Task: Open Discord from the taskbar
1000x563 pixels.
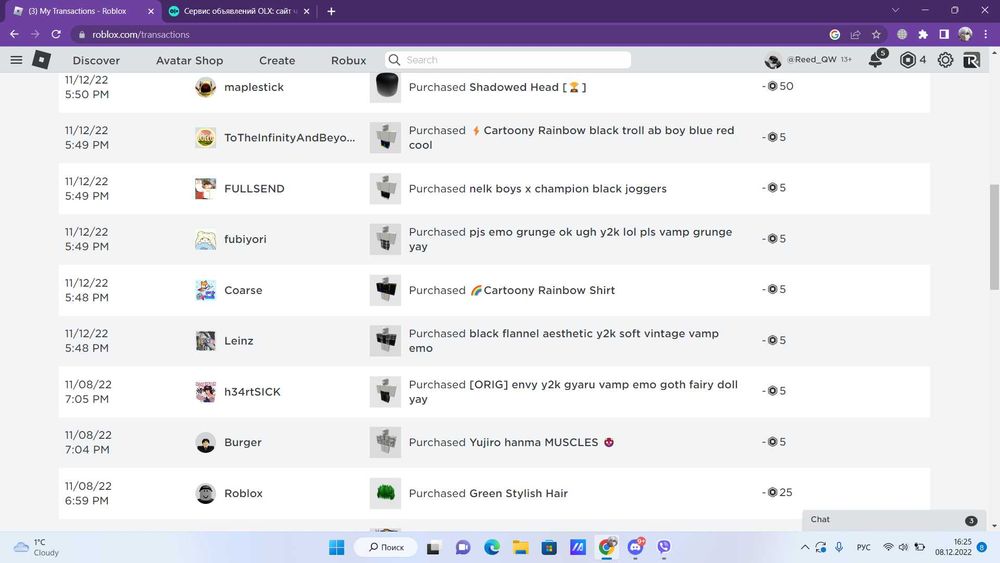Action: point(636,547)
